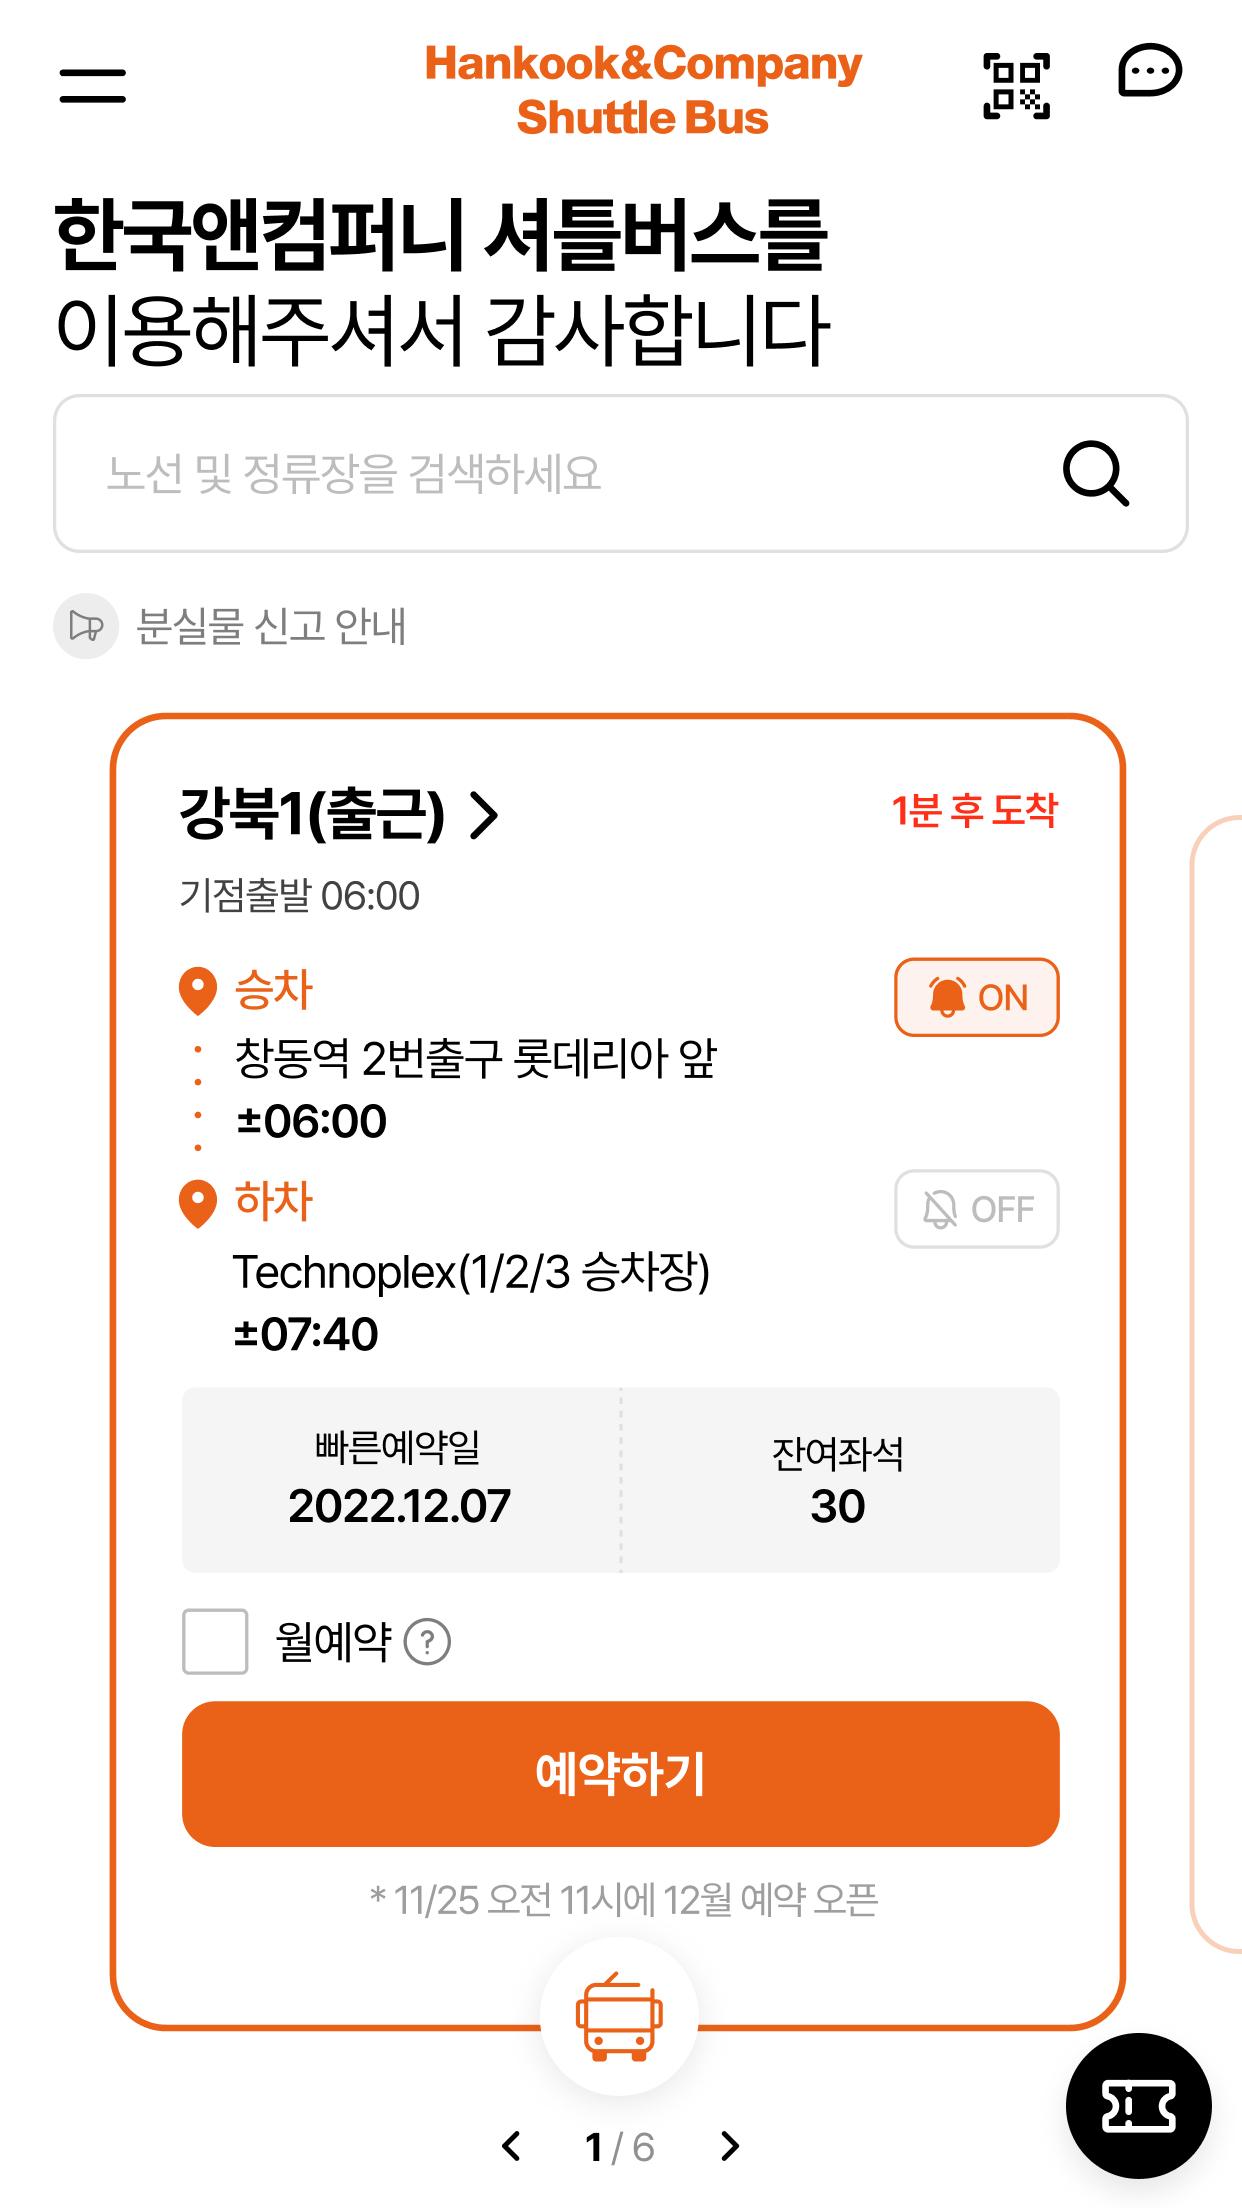Open the monthly reservation help icon
Image resolution: width=1242 pixels, height=2208 pixels.
(x=427, y=1642)
